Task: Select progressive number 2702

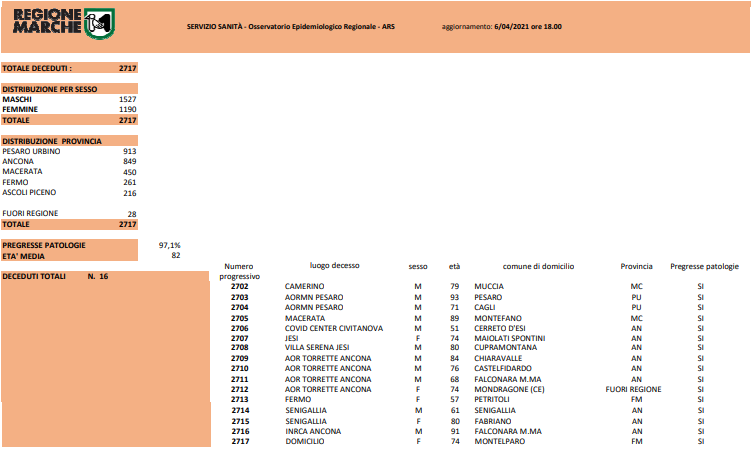Action: 239,287
